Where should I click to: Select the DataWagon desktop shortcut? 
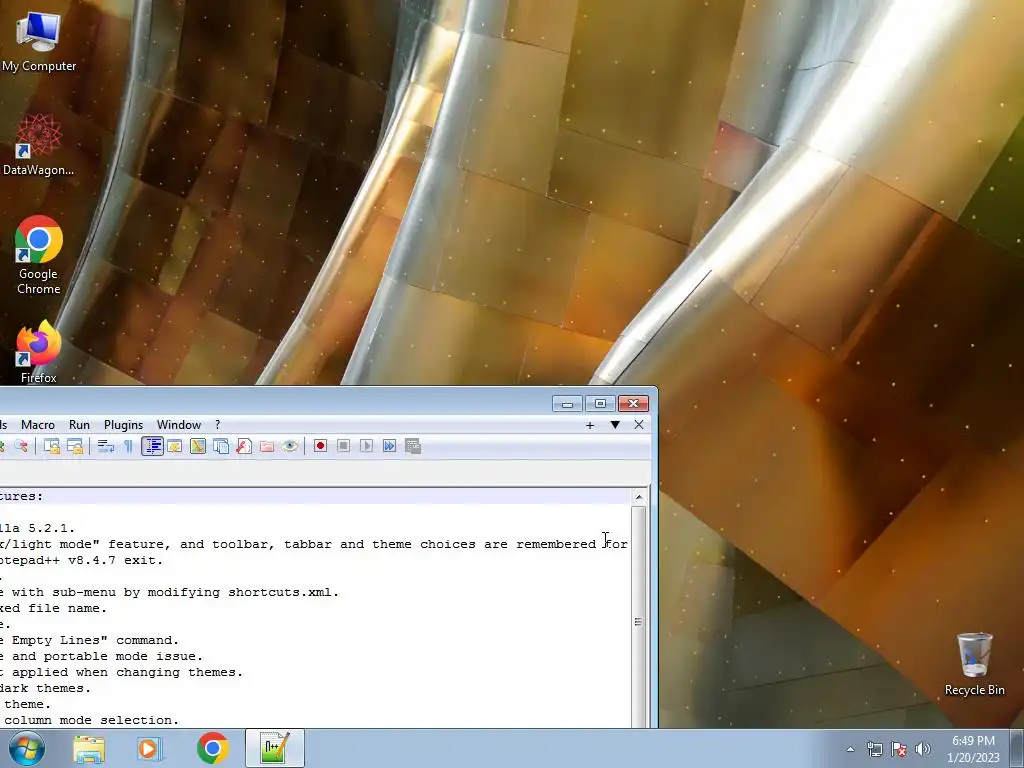pos(39,144)
